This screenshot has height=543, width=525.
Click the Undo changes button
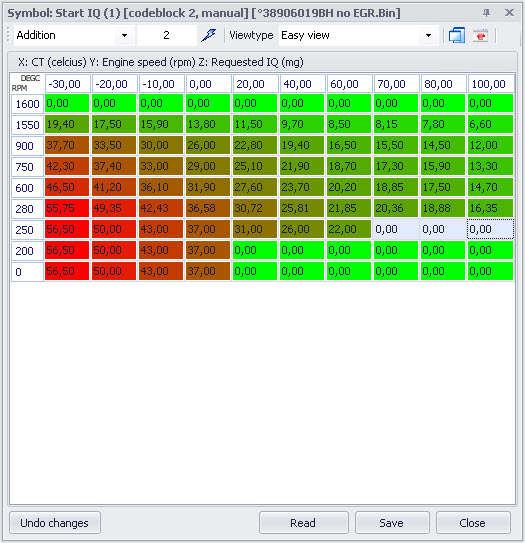pos(55,523)
